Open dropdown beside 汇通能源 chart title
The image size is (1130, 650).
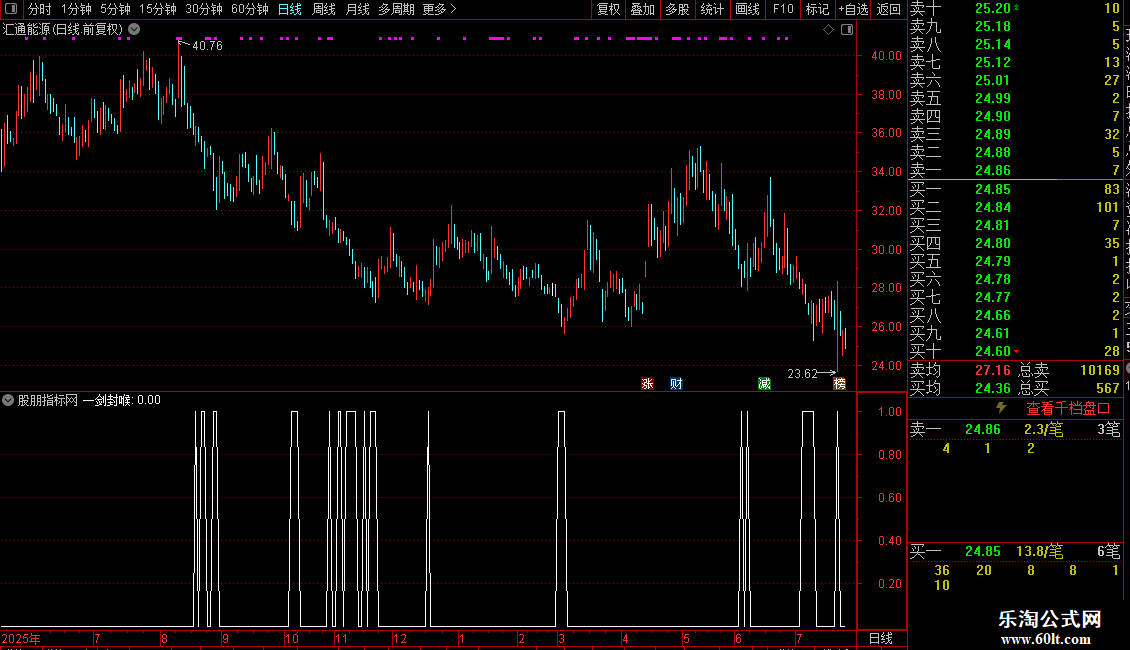[134, 30]
